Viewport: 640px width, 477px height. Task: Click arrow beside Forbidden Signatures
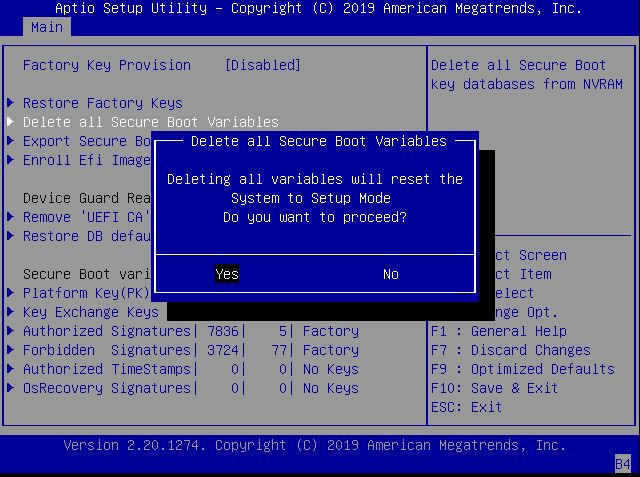pos(11,349)
